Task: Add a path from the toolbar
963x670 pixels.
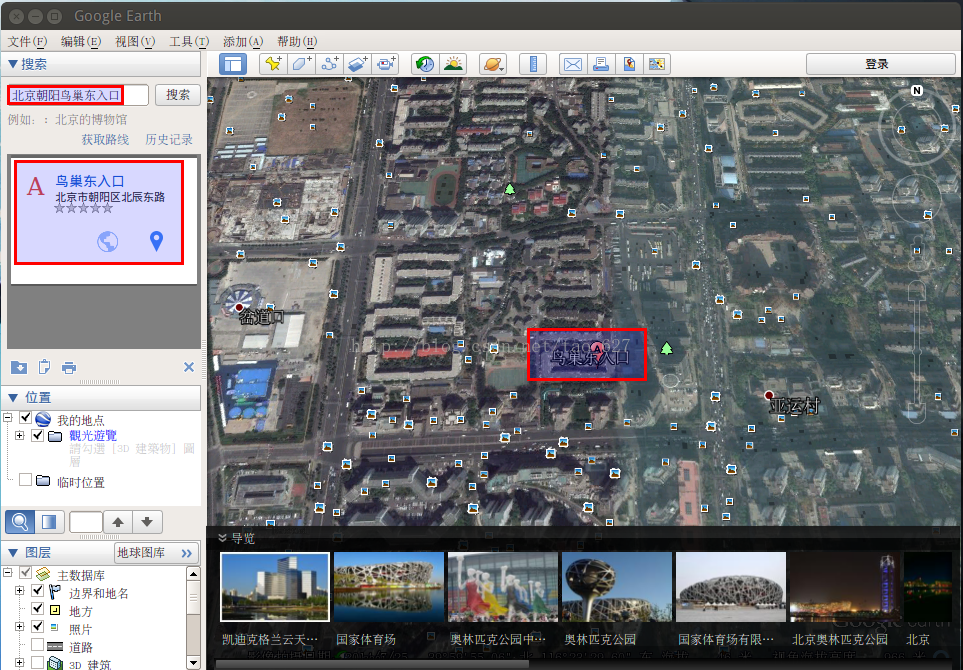Action: pos(330,64)
